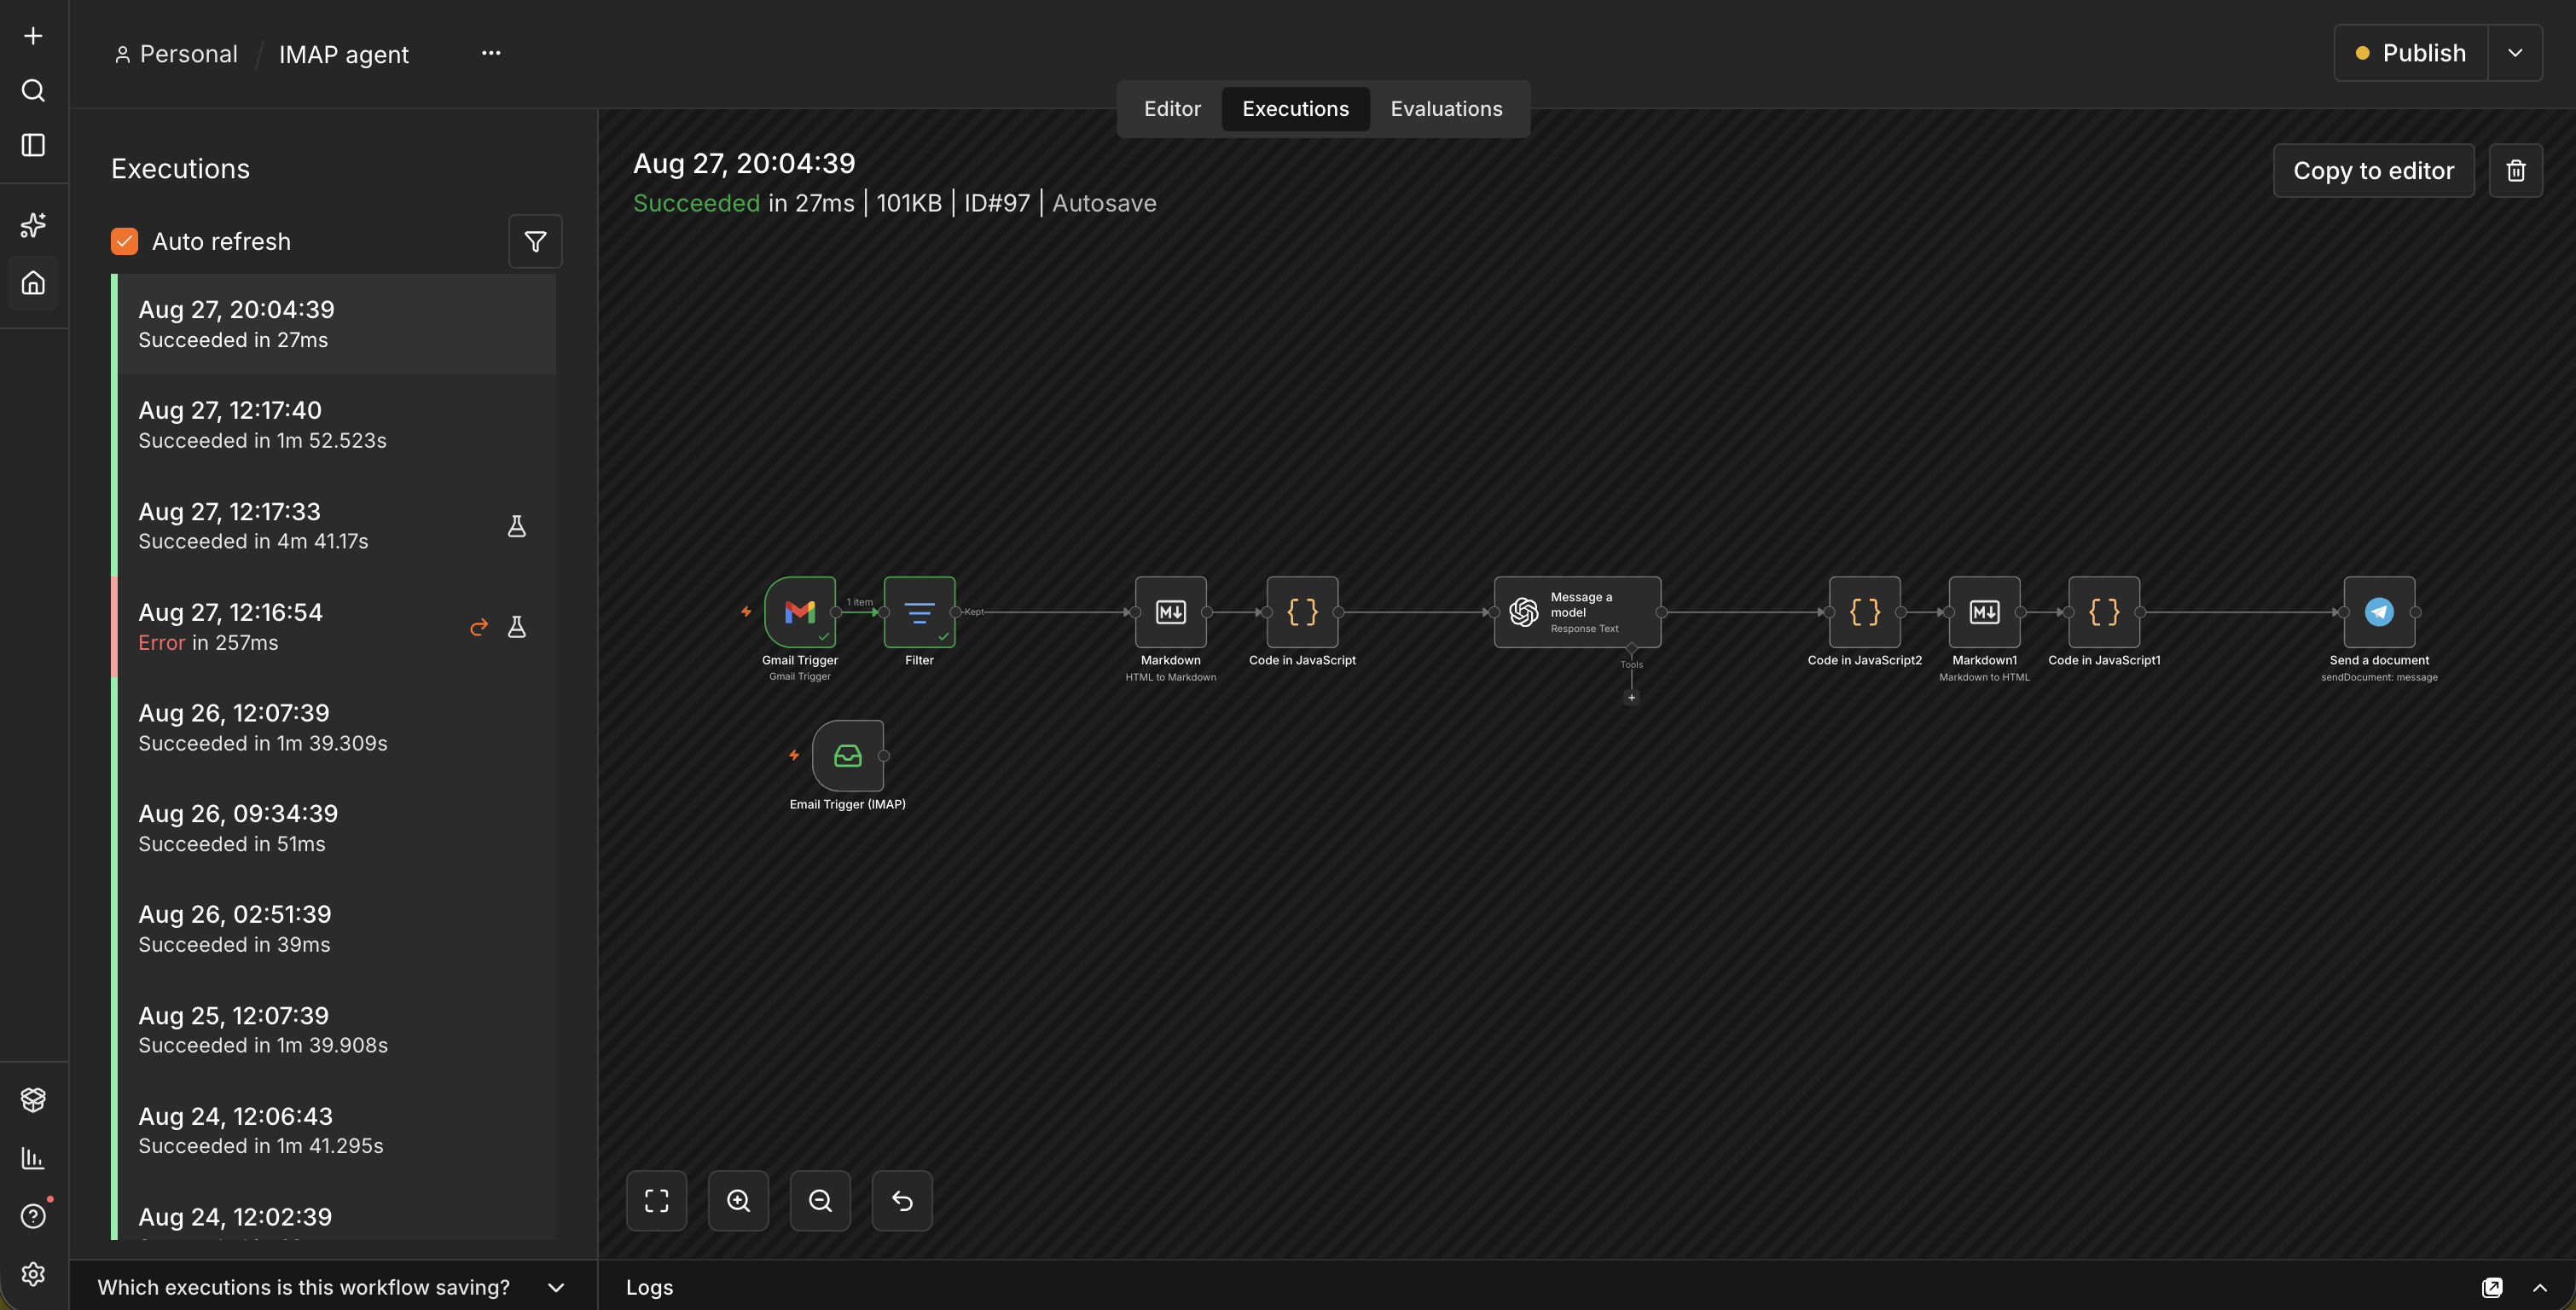Open the AI sparkle assistant icon
This screenshot has width=2576, height=1310.
[x=33, y=225]
